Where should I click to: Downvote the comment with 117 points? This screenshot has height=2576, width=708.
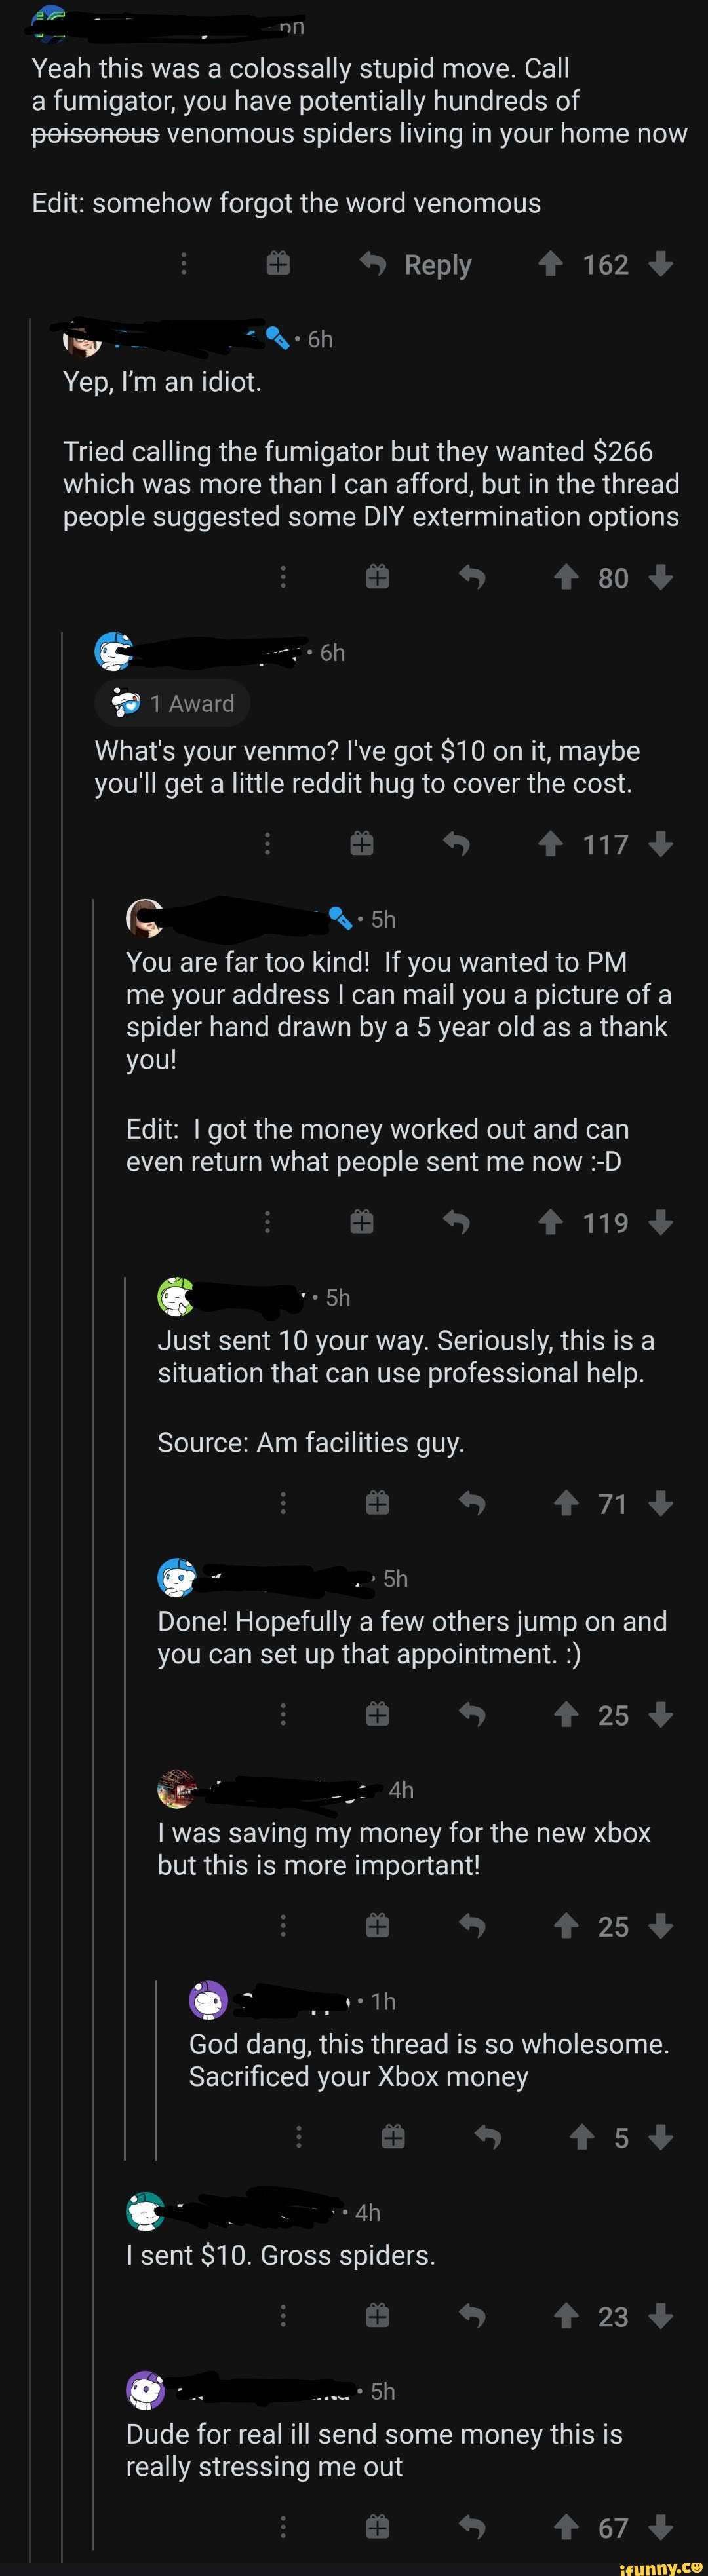660,845
